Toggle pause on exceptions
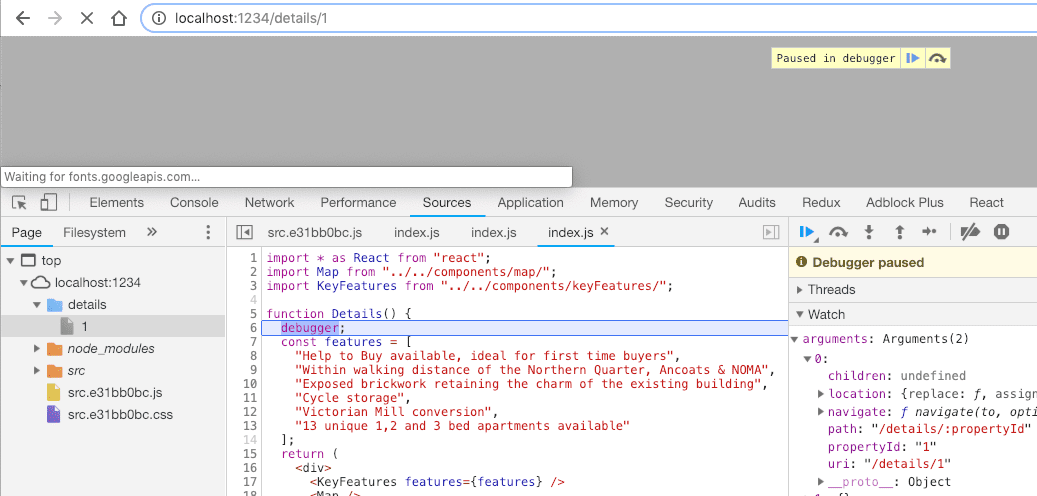 [x=1001, y=231]
